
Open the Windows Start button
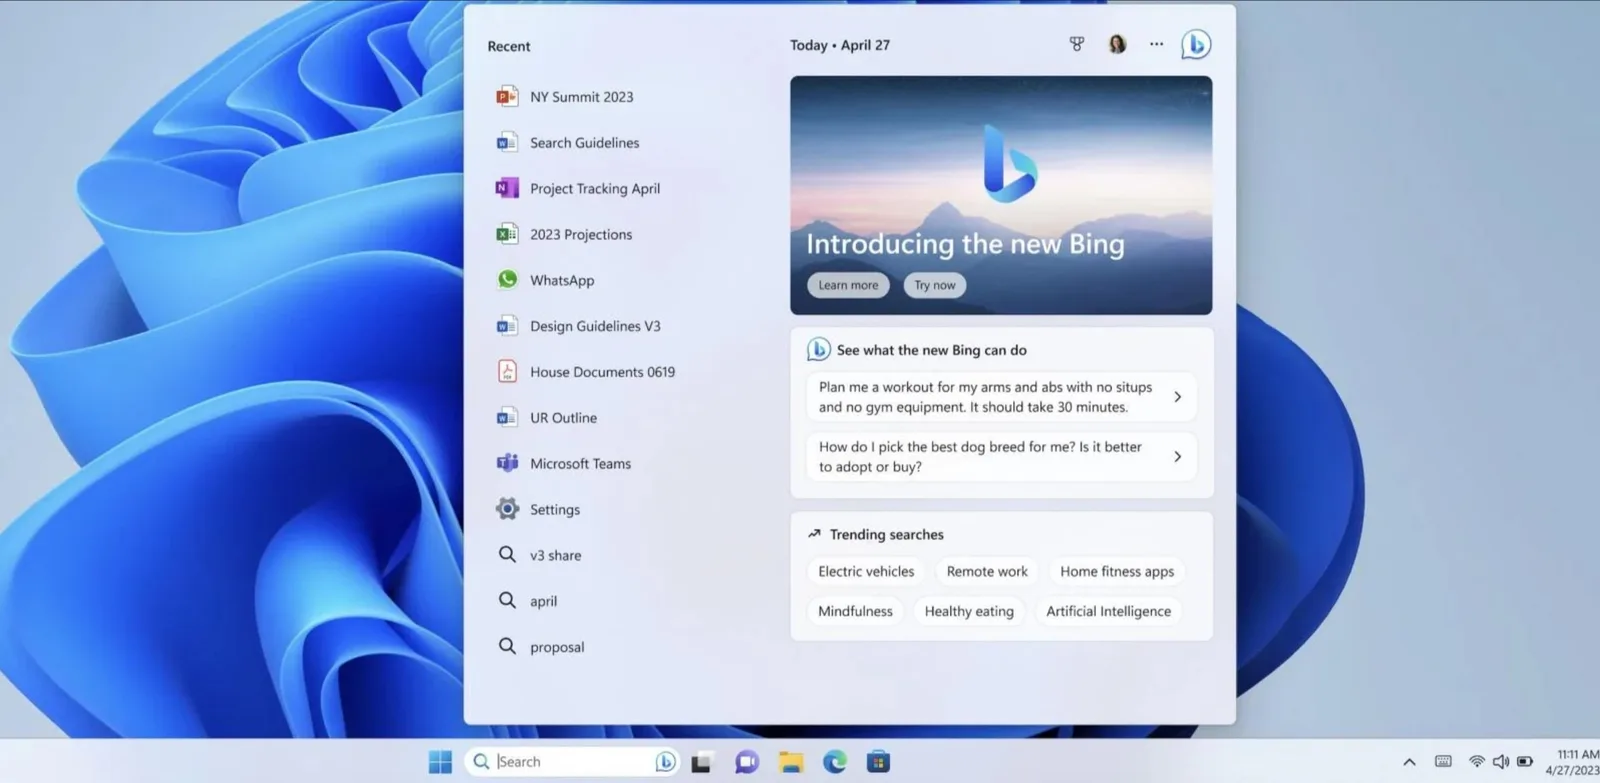coord(440,762)
